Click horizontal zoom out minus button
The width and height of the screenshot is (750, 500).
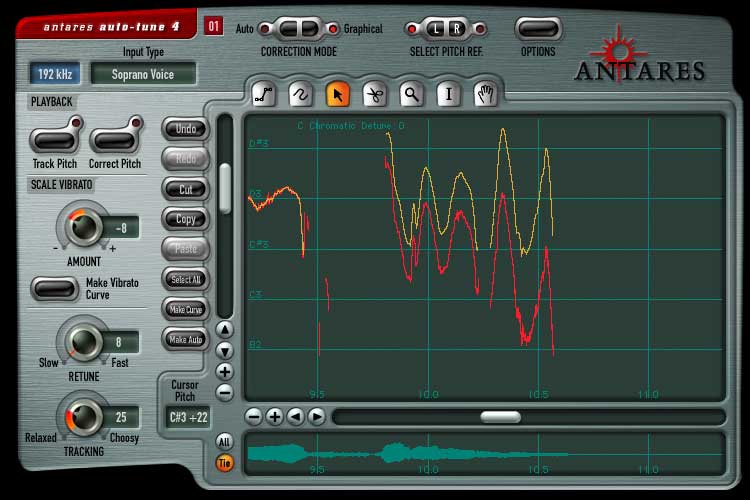(254, 417)
